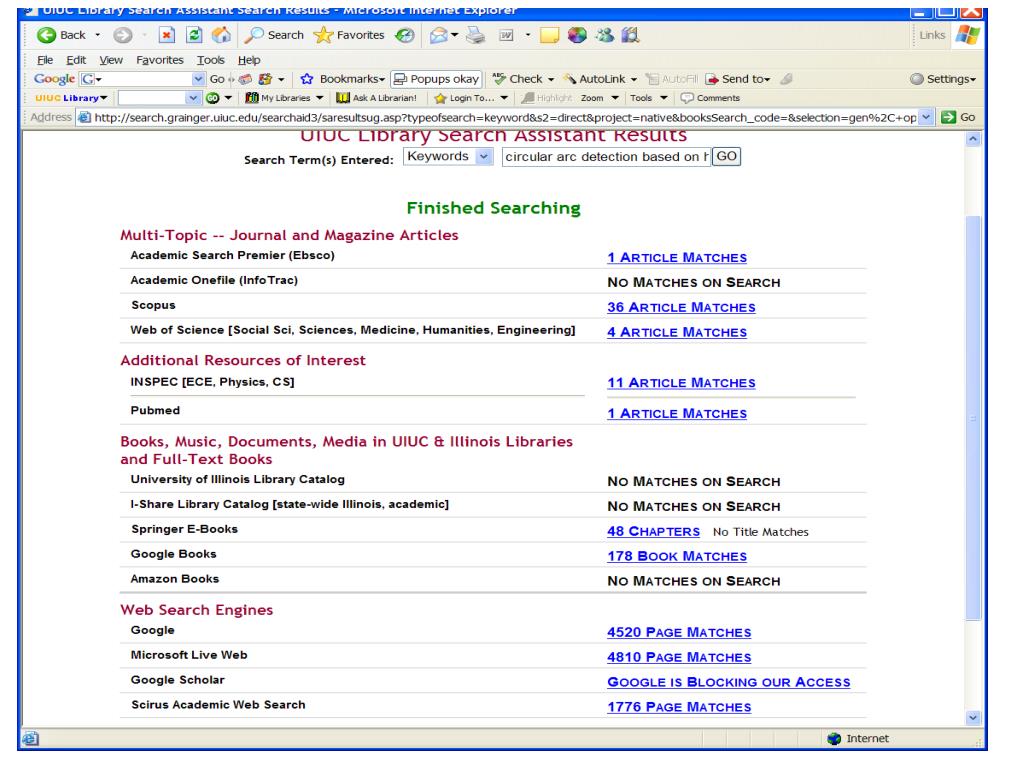
Task: Click the Google toolbar search field
Action: [x=144, y=79]
